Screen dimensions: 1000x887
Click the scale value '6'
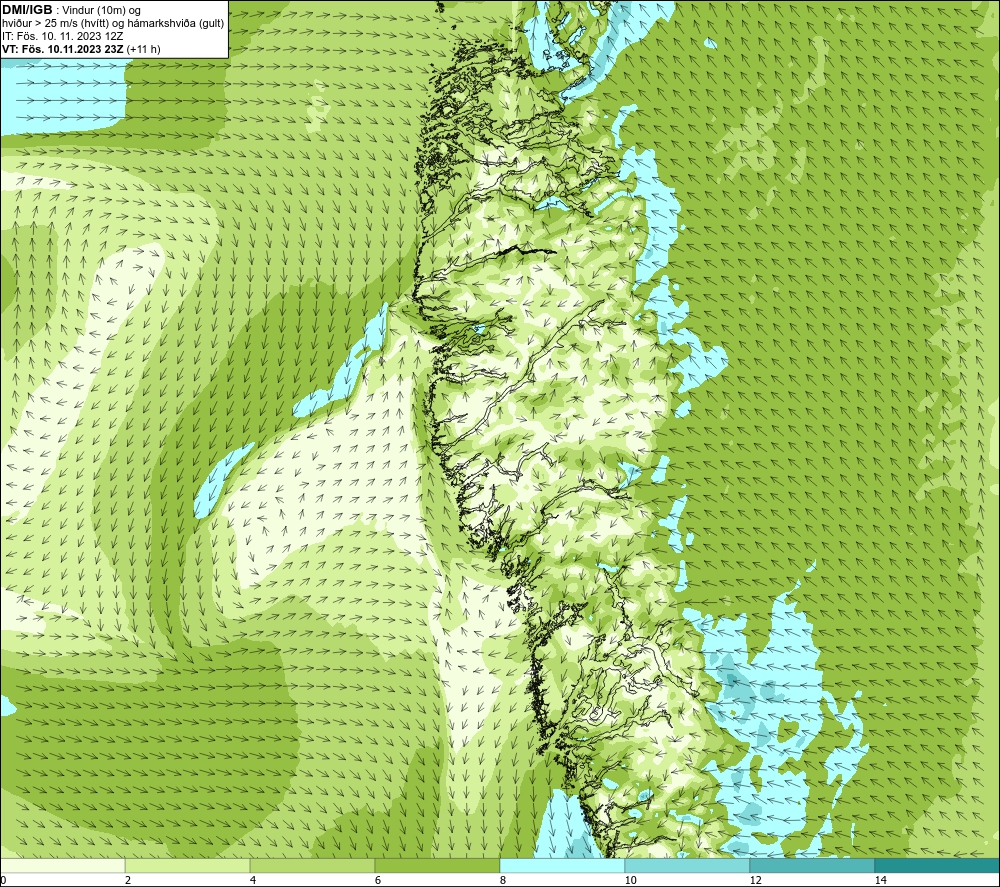378,880
